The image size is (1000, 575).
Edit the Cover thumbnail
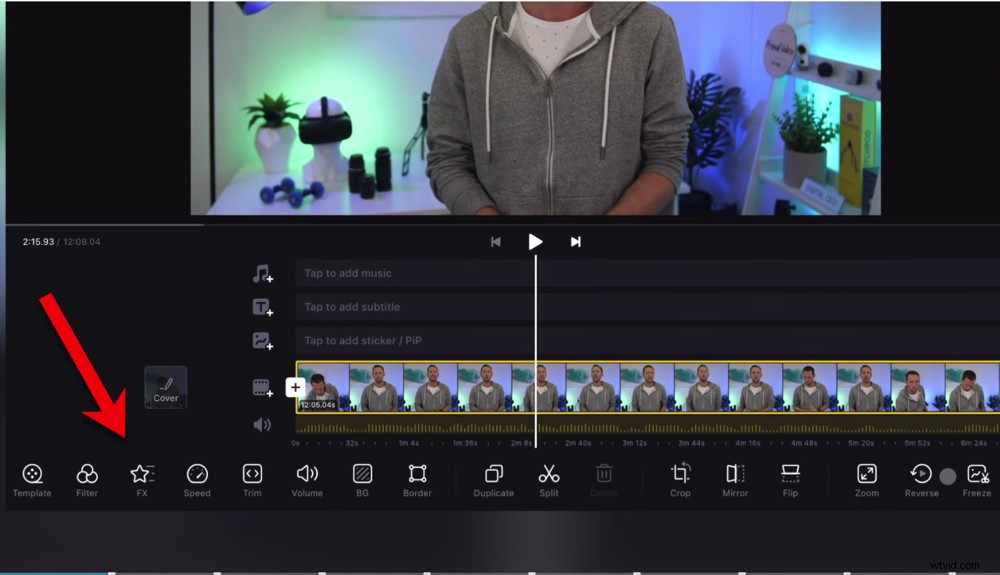[x=166, y=387]
